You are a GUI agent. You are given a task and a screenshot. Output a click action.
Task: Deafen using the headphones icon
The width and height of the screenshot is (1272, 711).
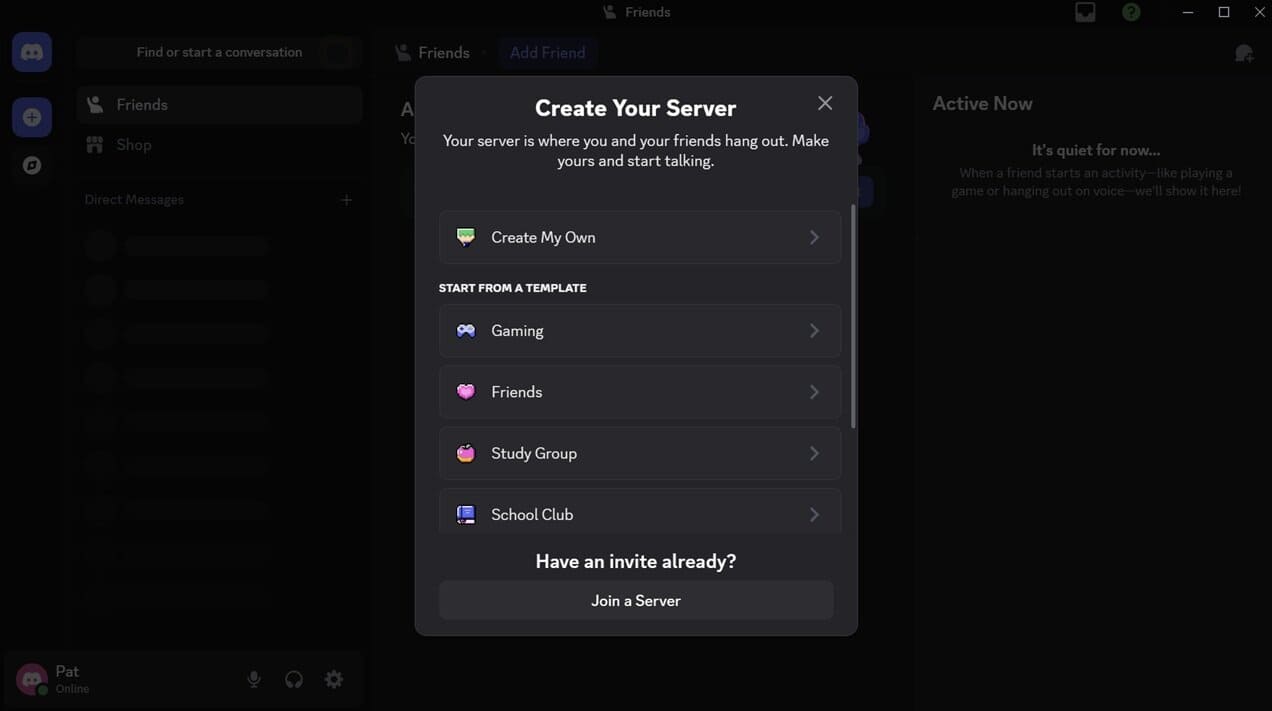click(294, 679)
